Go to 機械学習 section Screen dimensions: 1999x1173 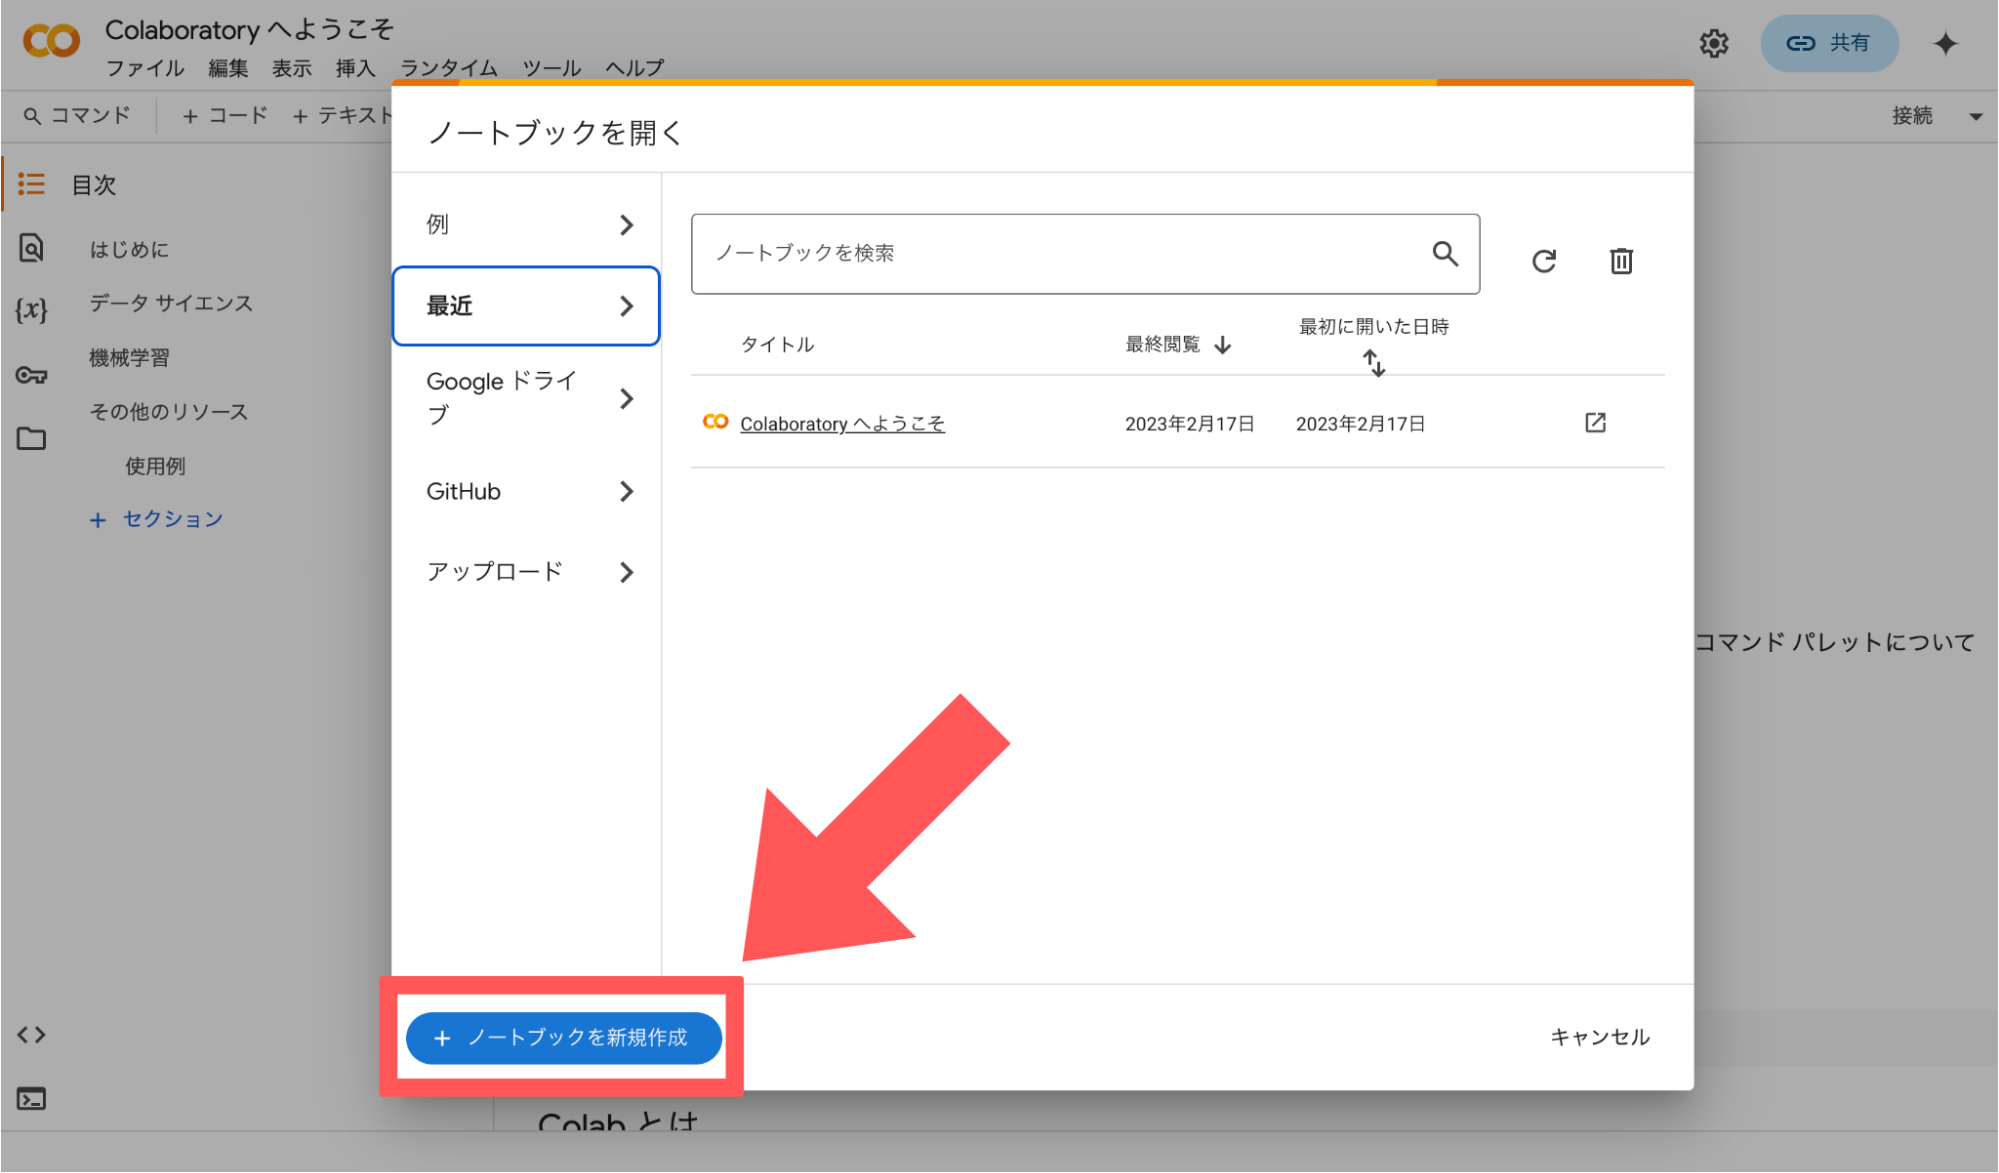tap(129, 358)
